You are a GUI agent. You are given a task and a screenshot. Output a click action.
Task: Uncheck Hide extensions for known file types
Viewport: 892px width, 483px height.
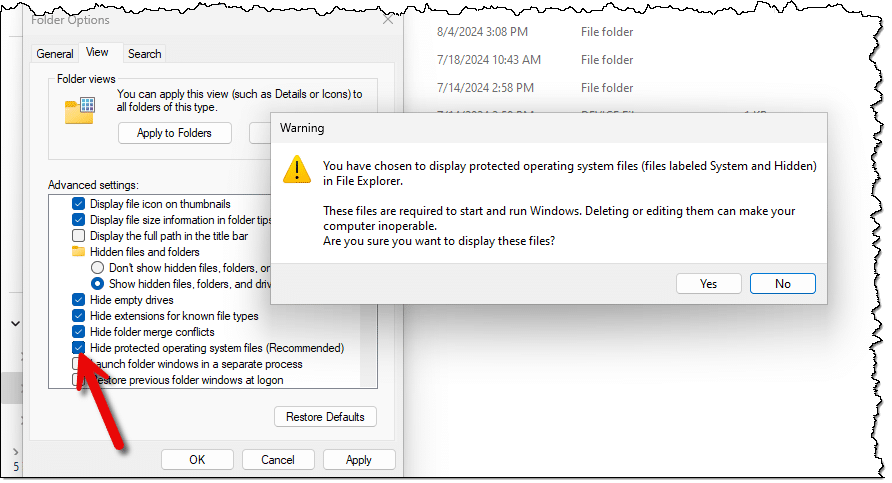coord(79,316)
